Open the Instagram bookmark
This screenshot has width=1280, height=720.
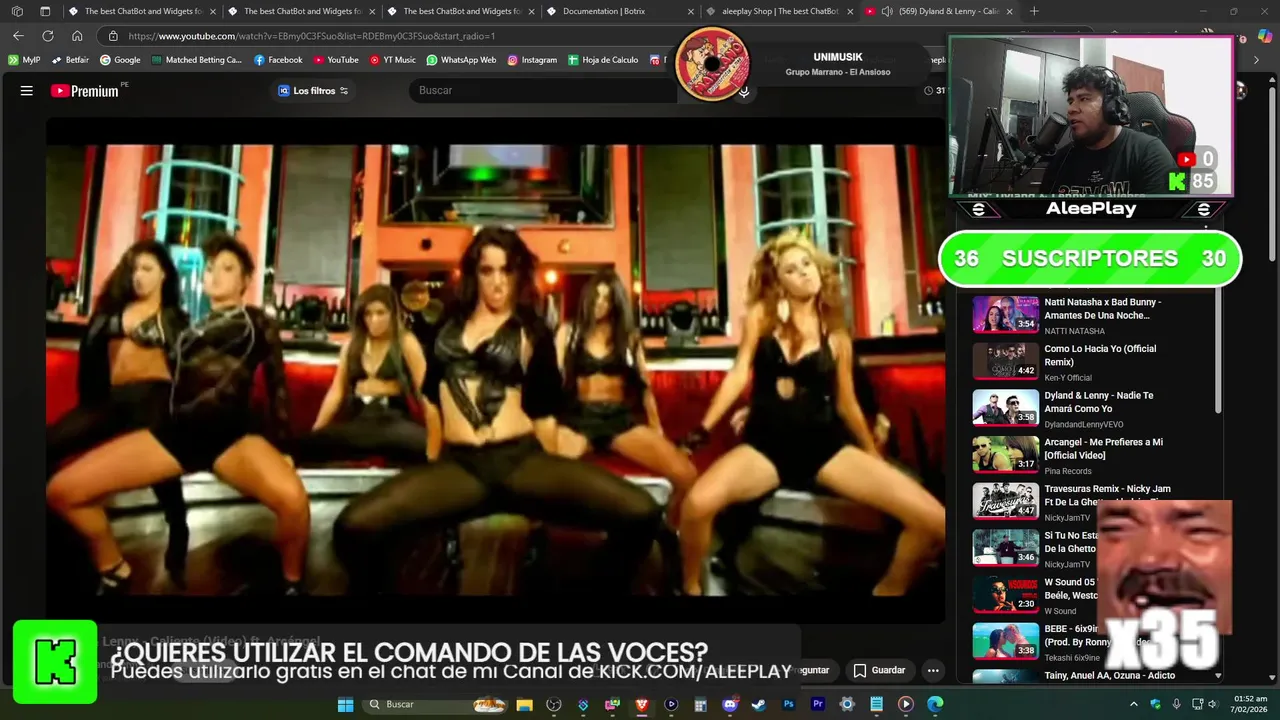point(532,60)
